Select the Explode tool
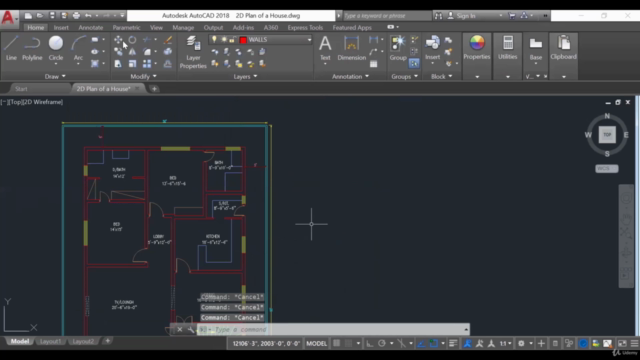 click(x=168, y=51)
